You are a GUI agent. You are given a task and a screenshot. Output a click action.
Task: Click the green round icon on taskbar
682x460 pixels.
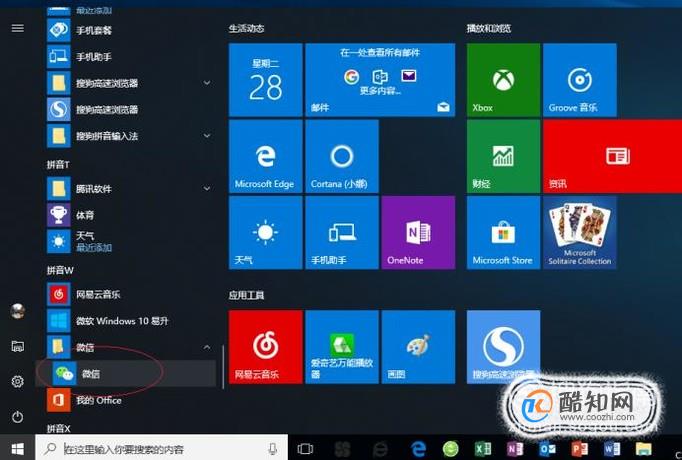(x=451, y=448)
